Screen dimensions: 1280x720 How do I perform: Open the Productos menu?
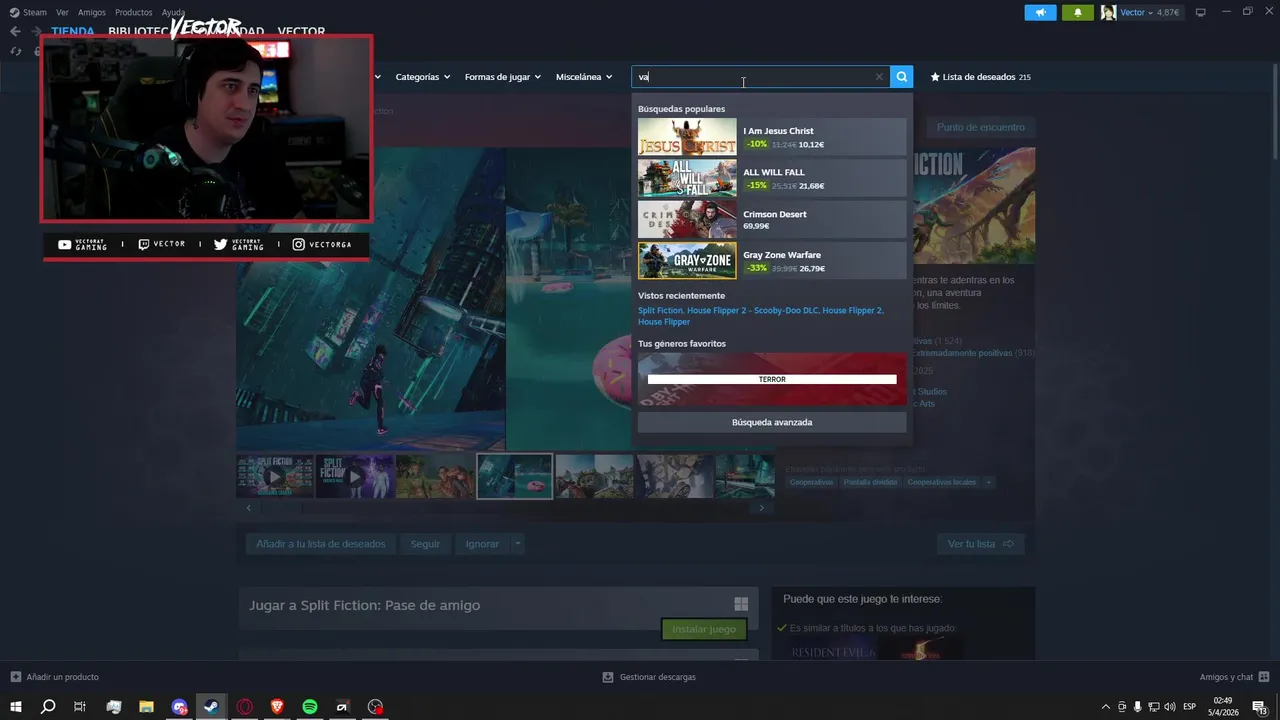click(x=133, y=13)
